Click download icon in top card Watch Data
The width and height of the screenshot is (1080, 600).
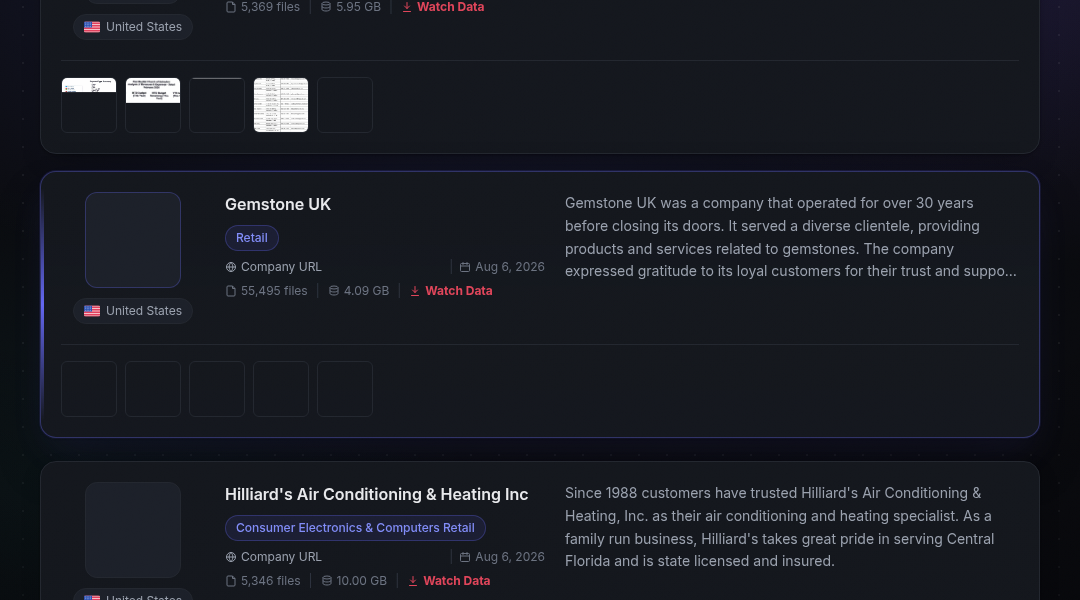coord(406,7)
